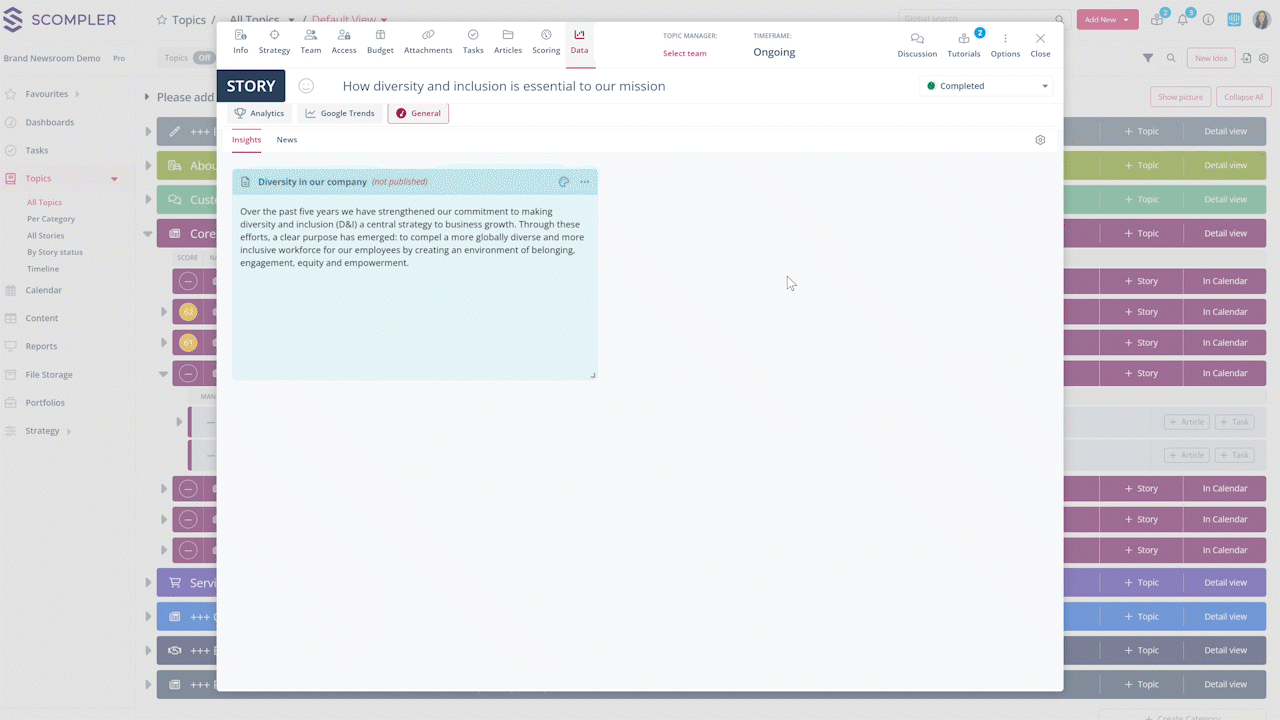Click the smiley mood icon beside STORY

[x=307, y=86]
